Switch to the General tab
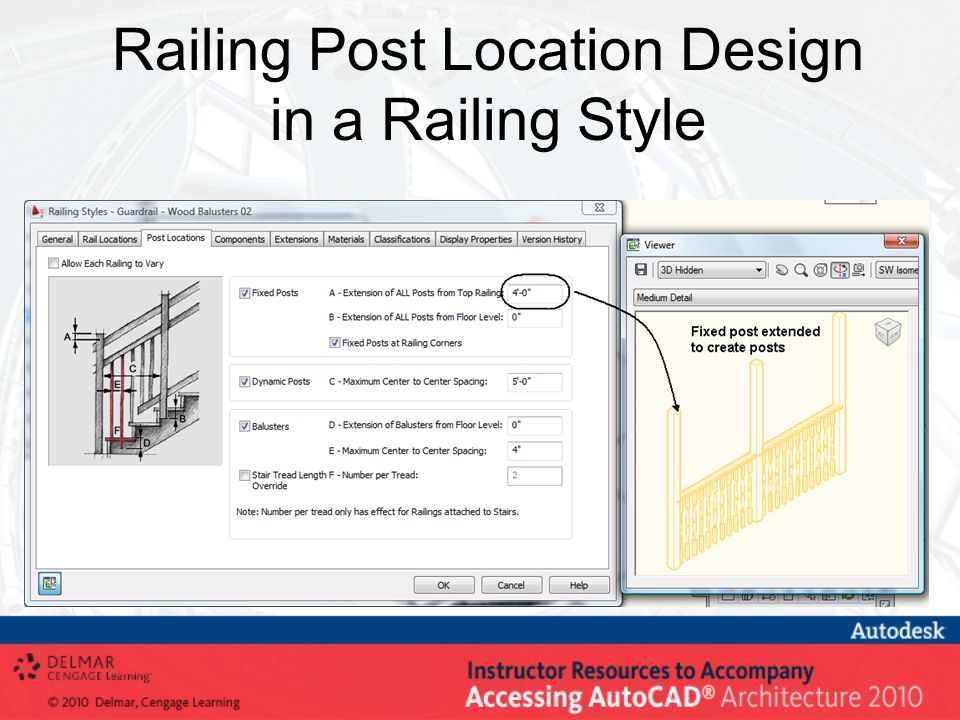This screenshot has height=720, width=960. (x=58, y=239)
